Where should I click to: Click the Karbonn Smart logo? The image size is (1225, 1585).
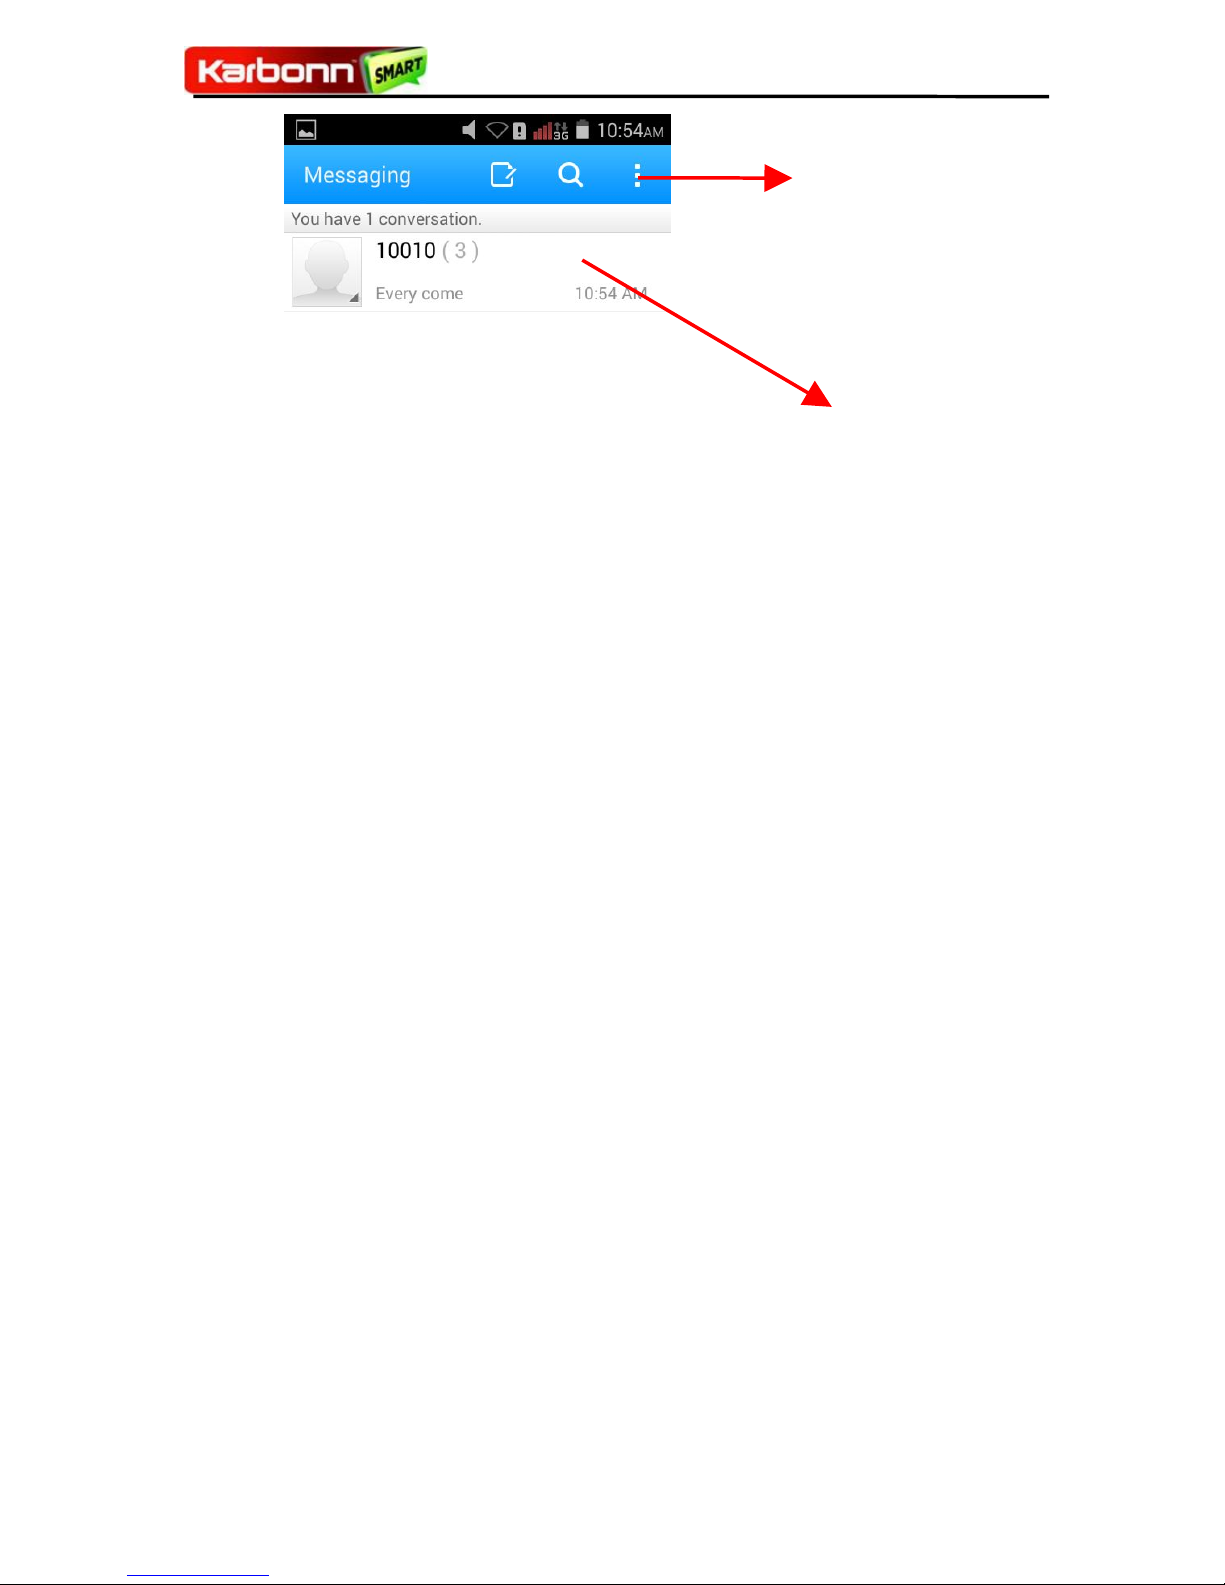pyautogui.click(x=306, y=70)
